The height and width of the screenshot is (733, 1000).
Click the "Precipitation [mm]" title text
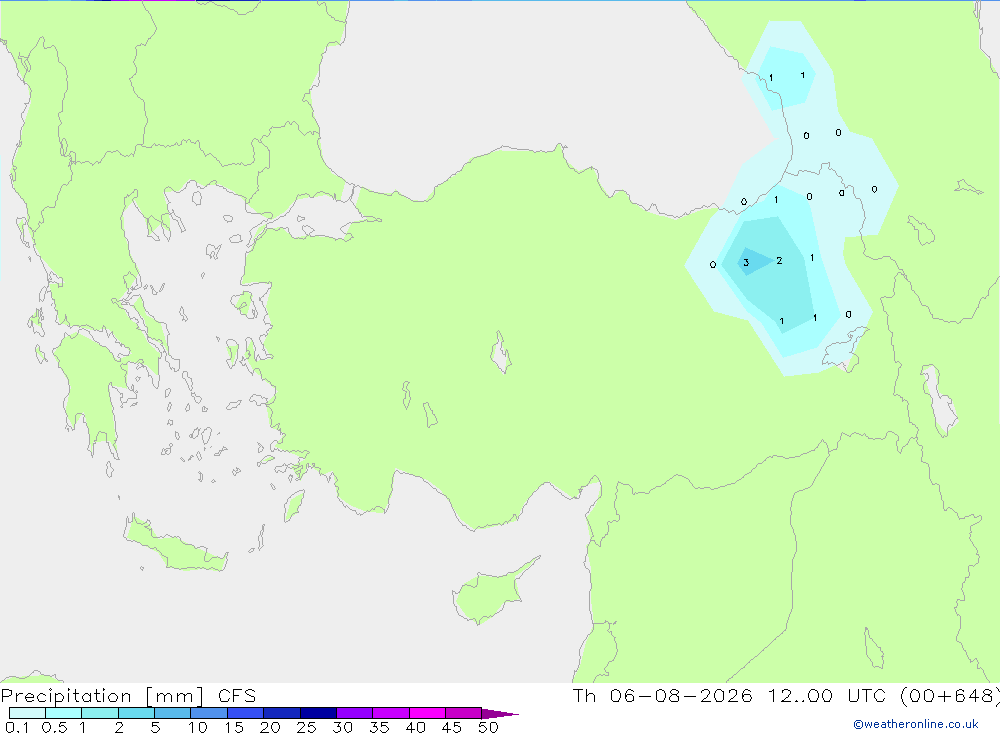pyautogui.click(x=103, y=696)
